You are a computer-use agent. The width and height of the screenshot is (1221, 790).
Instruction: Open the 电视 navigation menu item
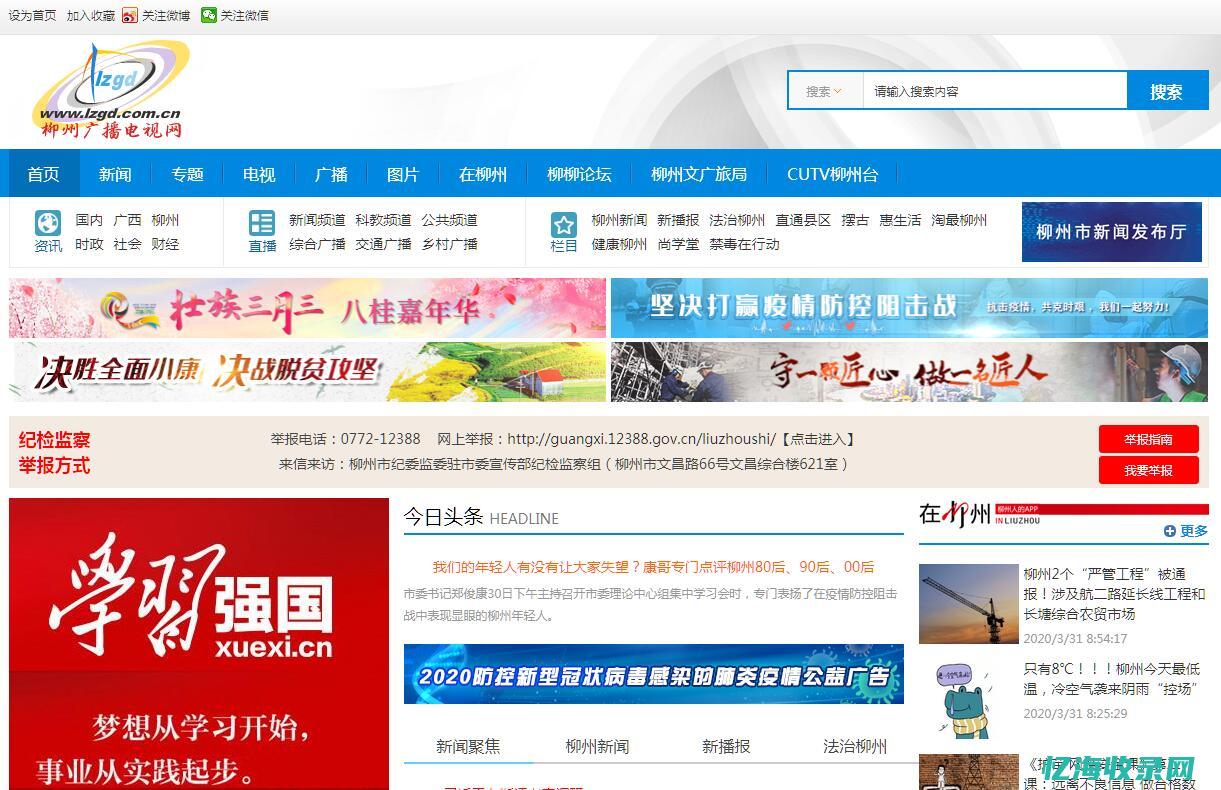258,173
